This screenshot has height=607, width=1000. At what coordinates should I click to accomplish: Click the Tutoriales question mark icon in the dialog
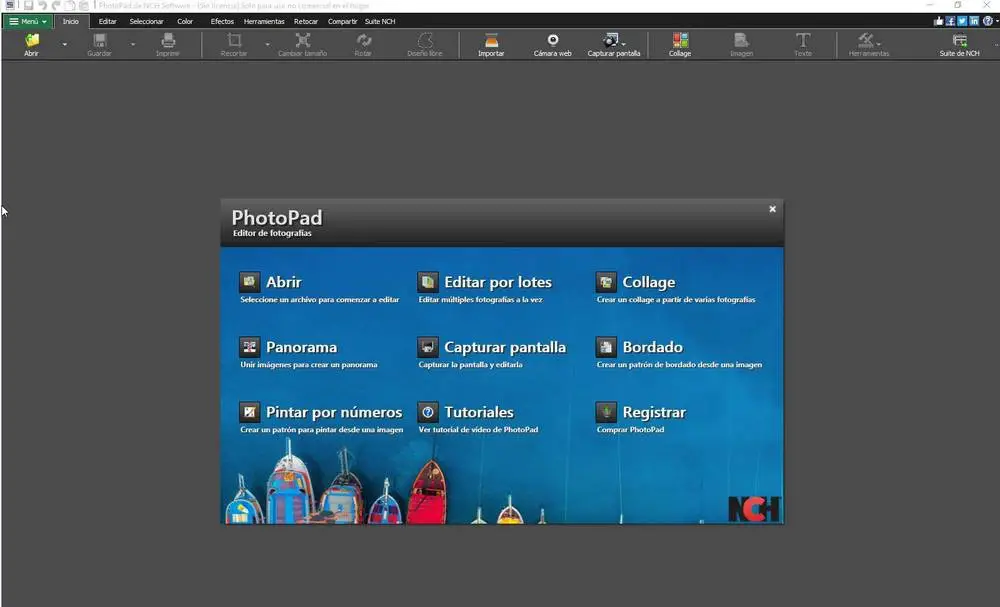(428, 412)
